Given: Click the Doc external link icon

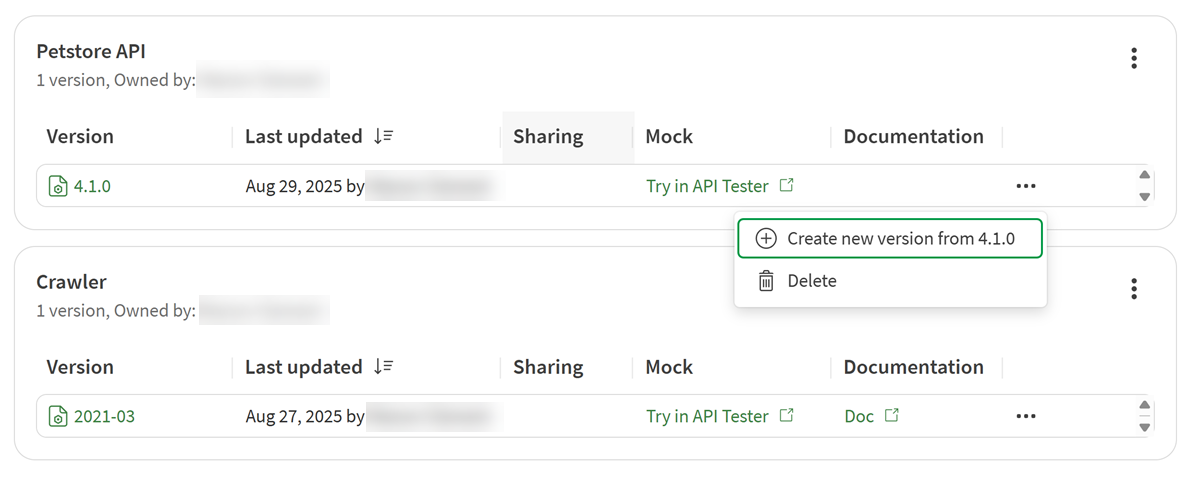Looking at the screenshot, I should (x=891, y=415).
